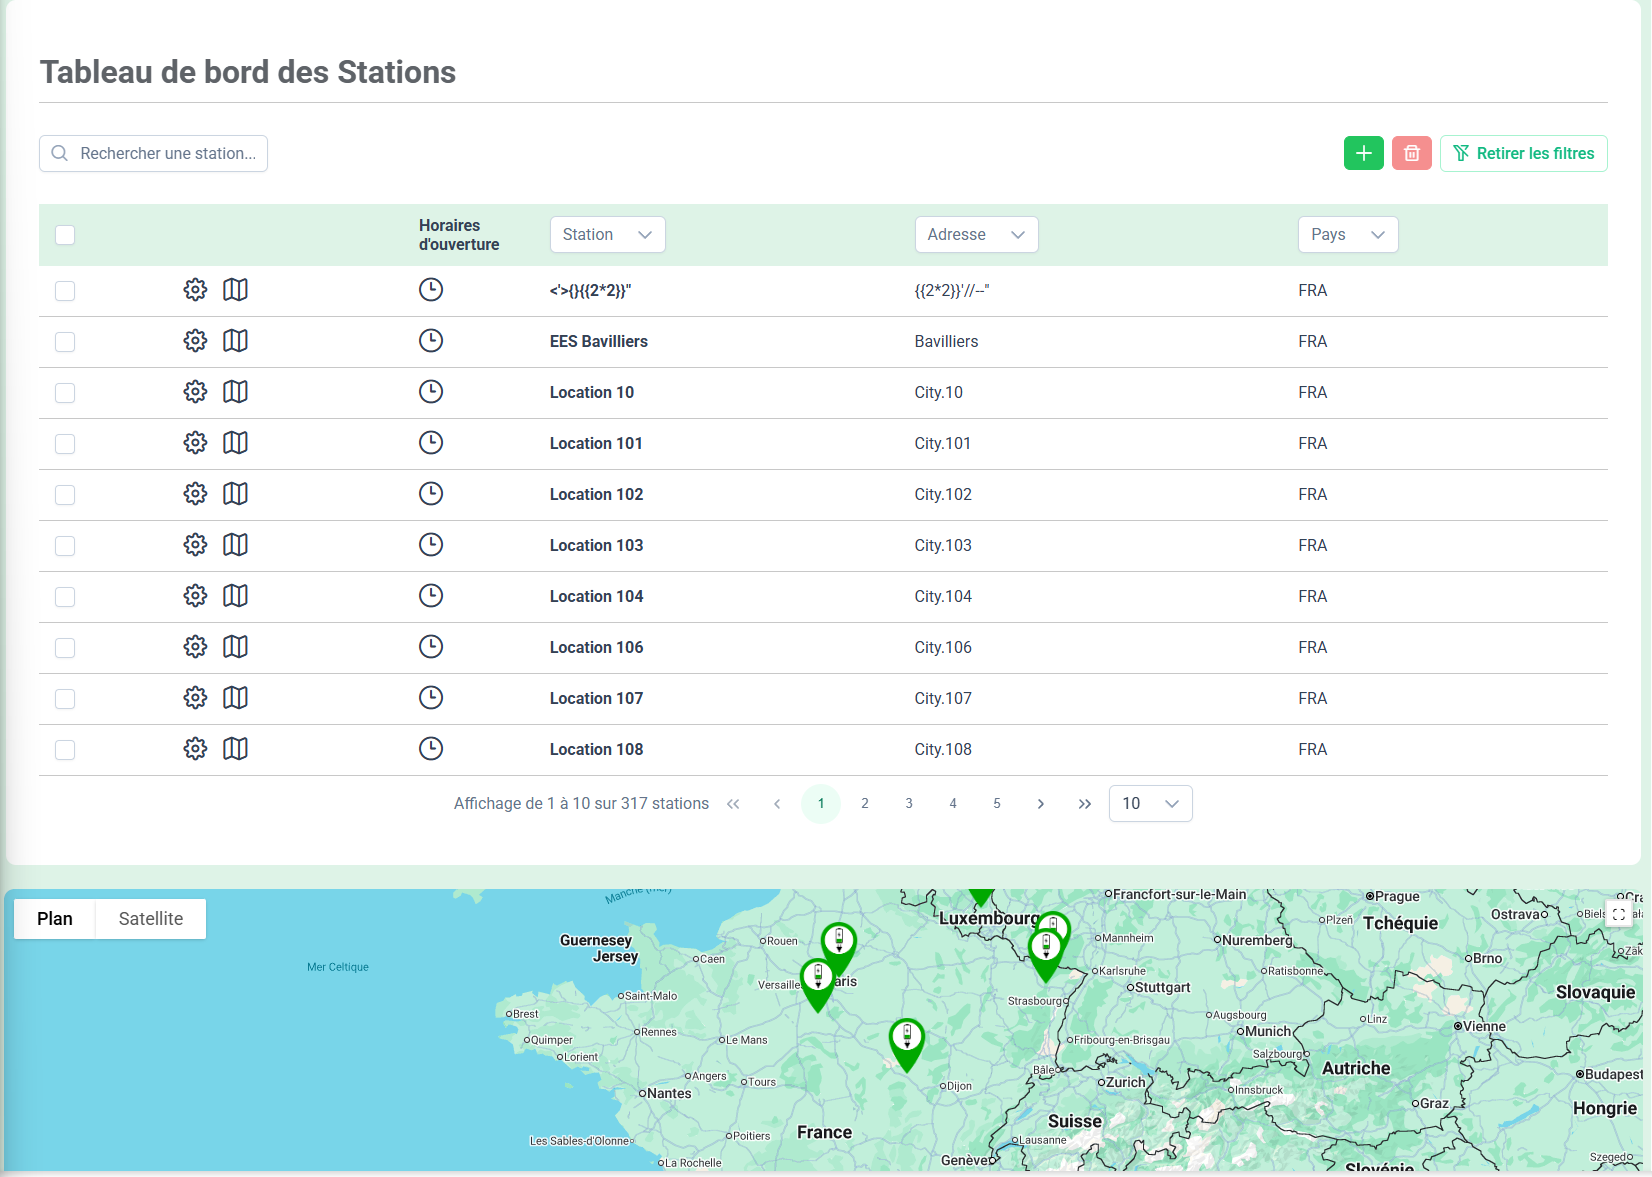Select the Plan map tab
Viewport: 1652px width, 1177px height.
click(x=55, y=919)
